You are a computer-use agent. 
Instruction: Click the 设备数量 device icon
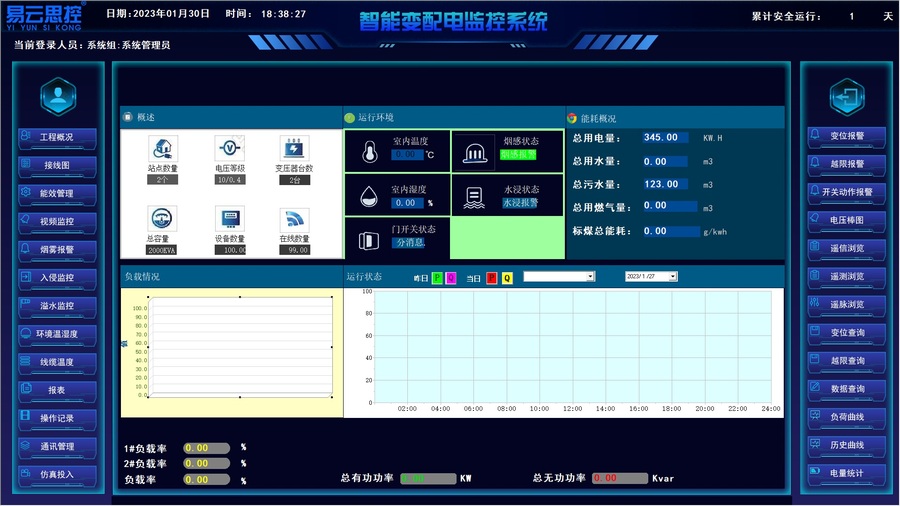click(x=230, y=219)
